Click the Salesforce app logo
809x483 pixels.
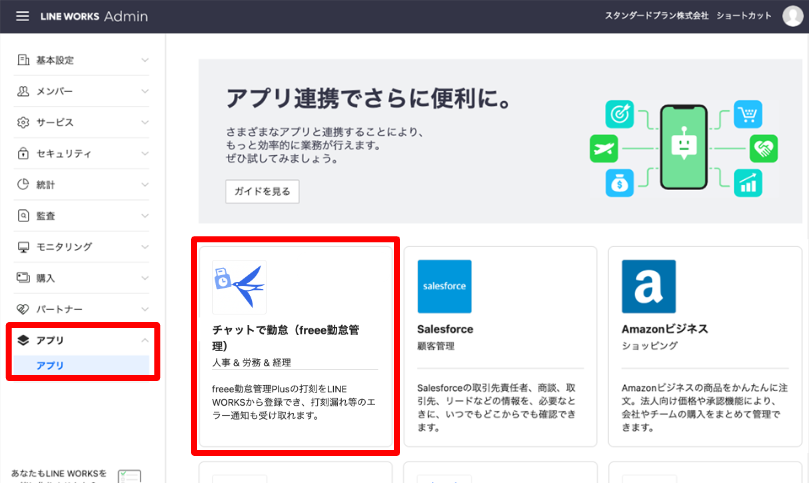click(444, 286)
